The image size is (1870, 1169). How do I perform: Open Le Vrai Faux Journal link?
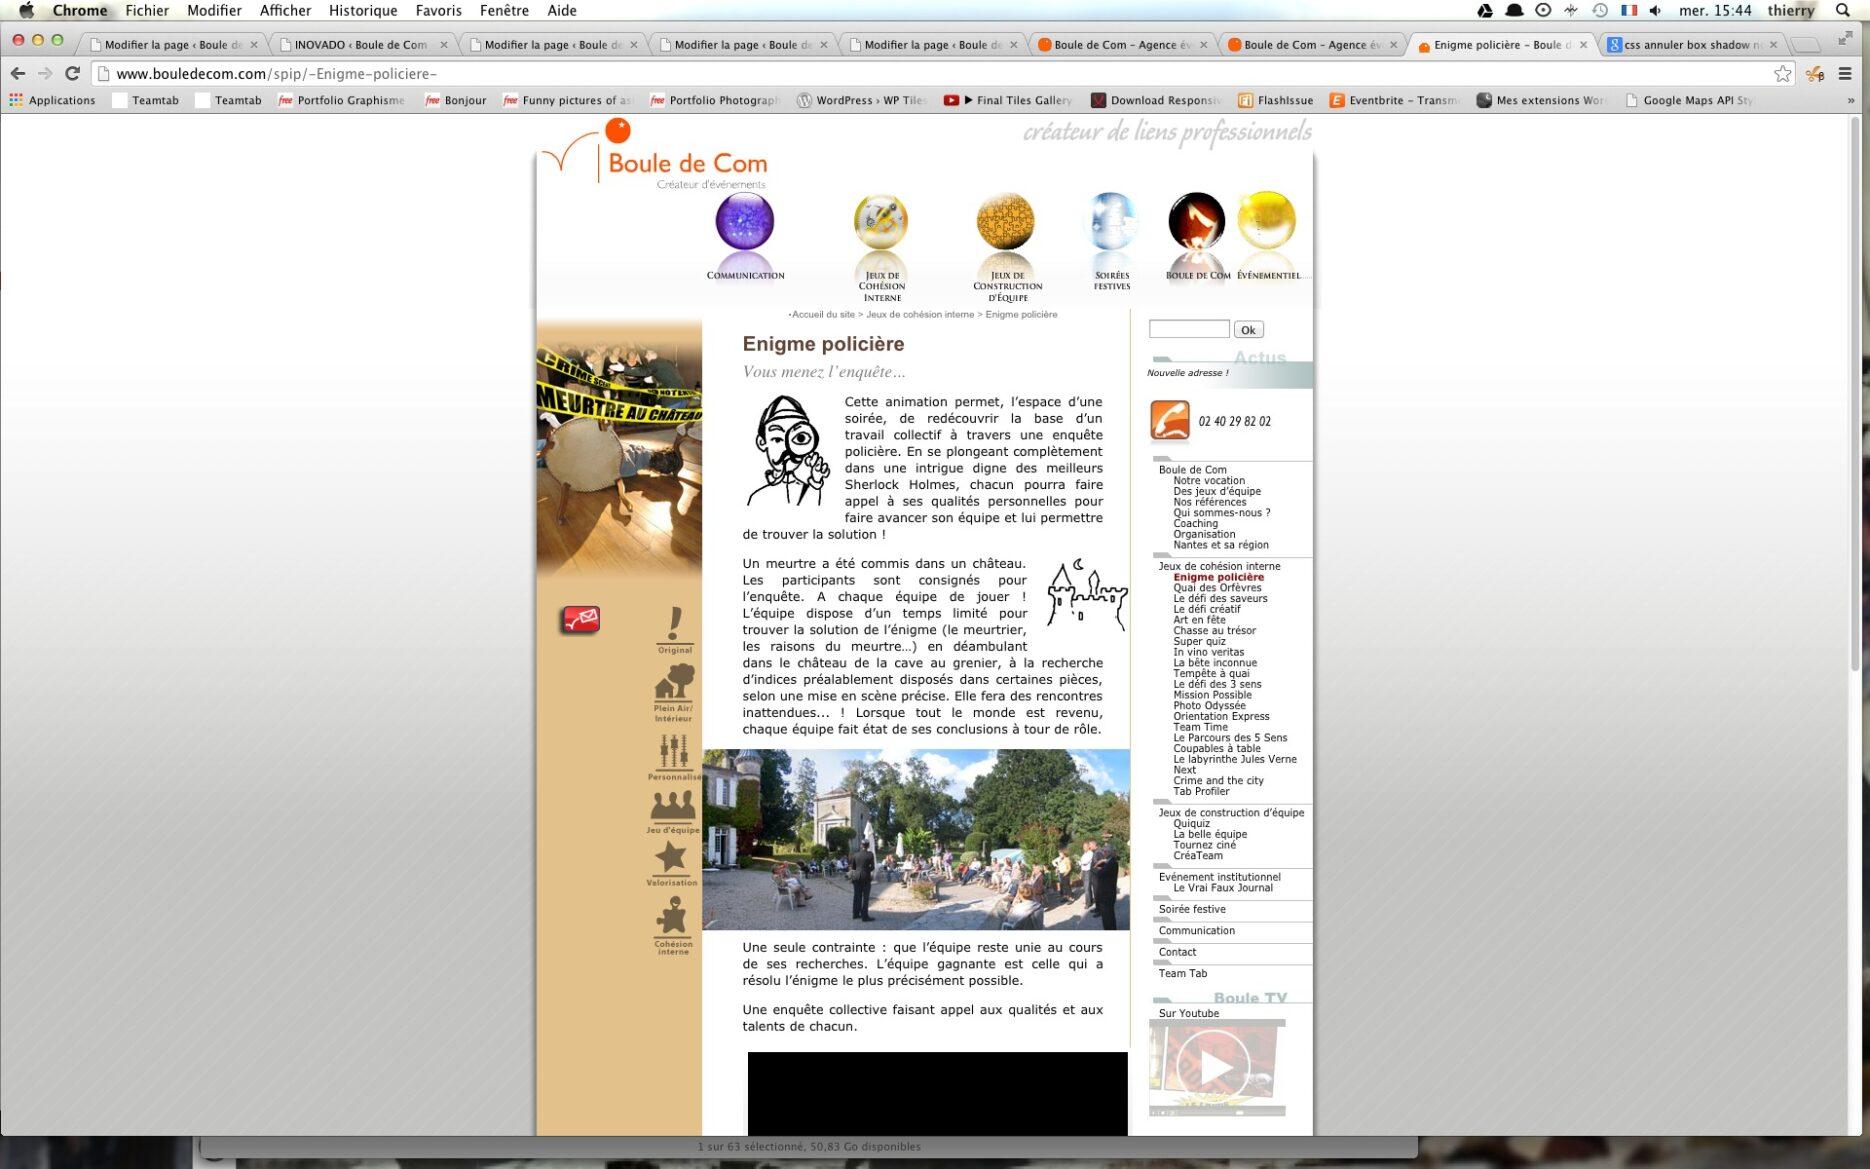1223,888
